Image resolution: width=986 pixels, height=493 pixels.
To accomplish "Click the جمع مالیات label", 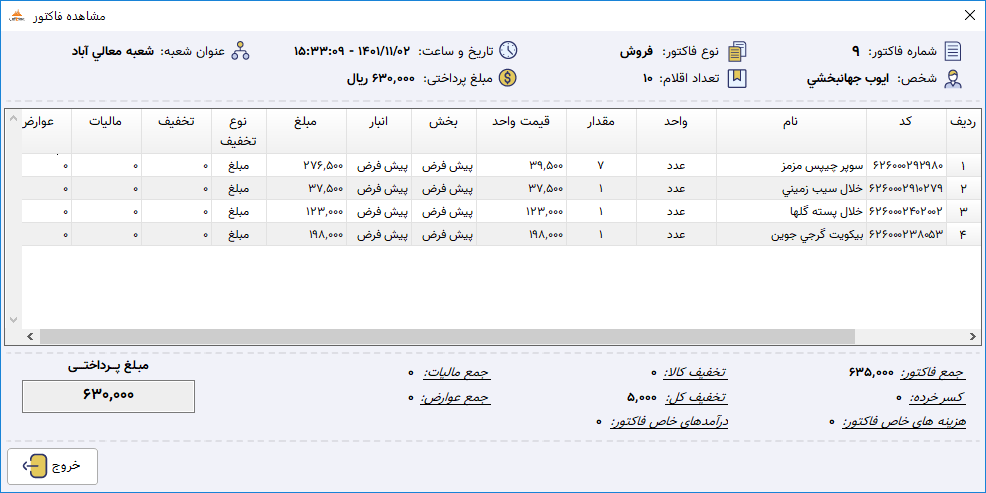I will point(456,373).
